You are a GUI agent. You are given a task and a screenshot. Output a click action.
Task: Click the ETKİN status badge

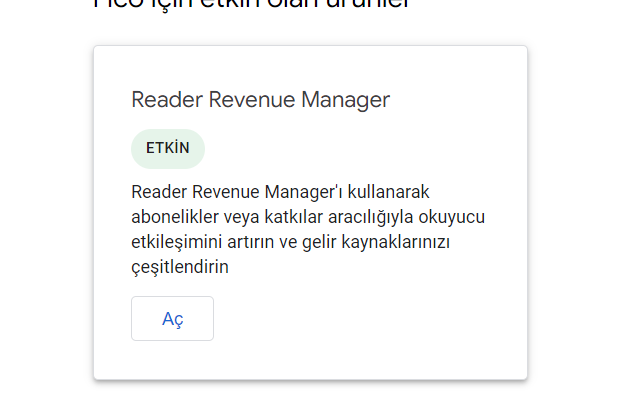pos(168,149)
